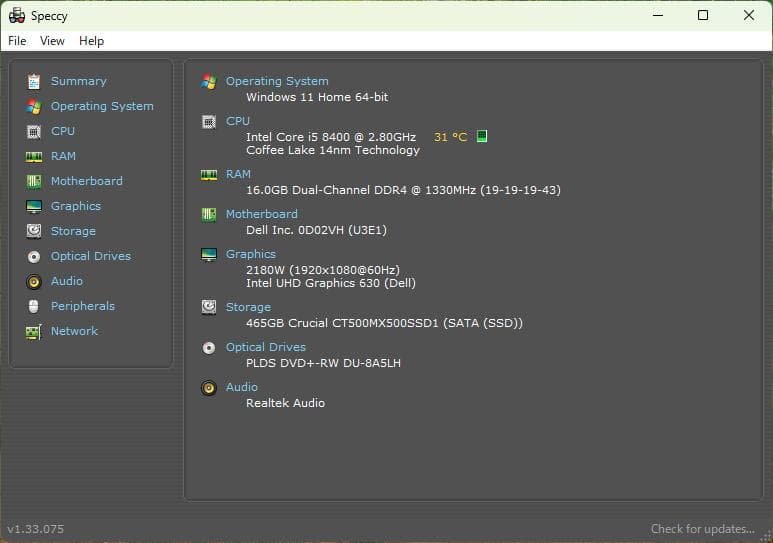The height and width of the screenshot is (543, 773).
Task: Click the resize grip in window corner
Action: [x=767, y=536]
